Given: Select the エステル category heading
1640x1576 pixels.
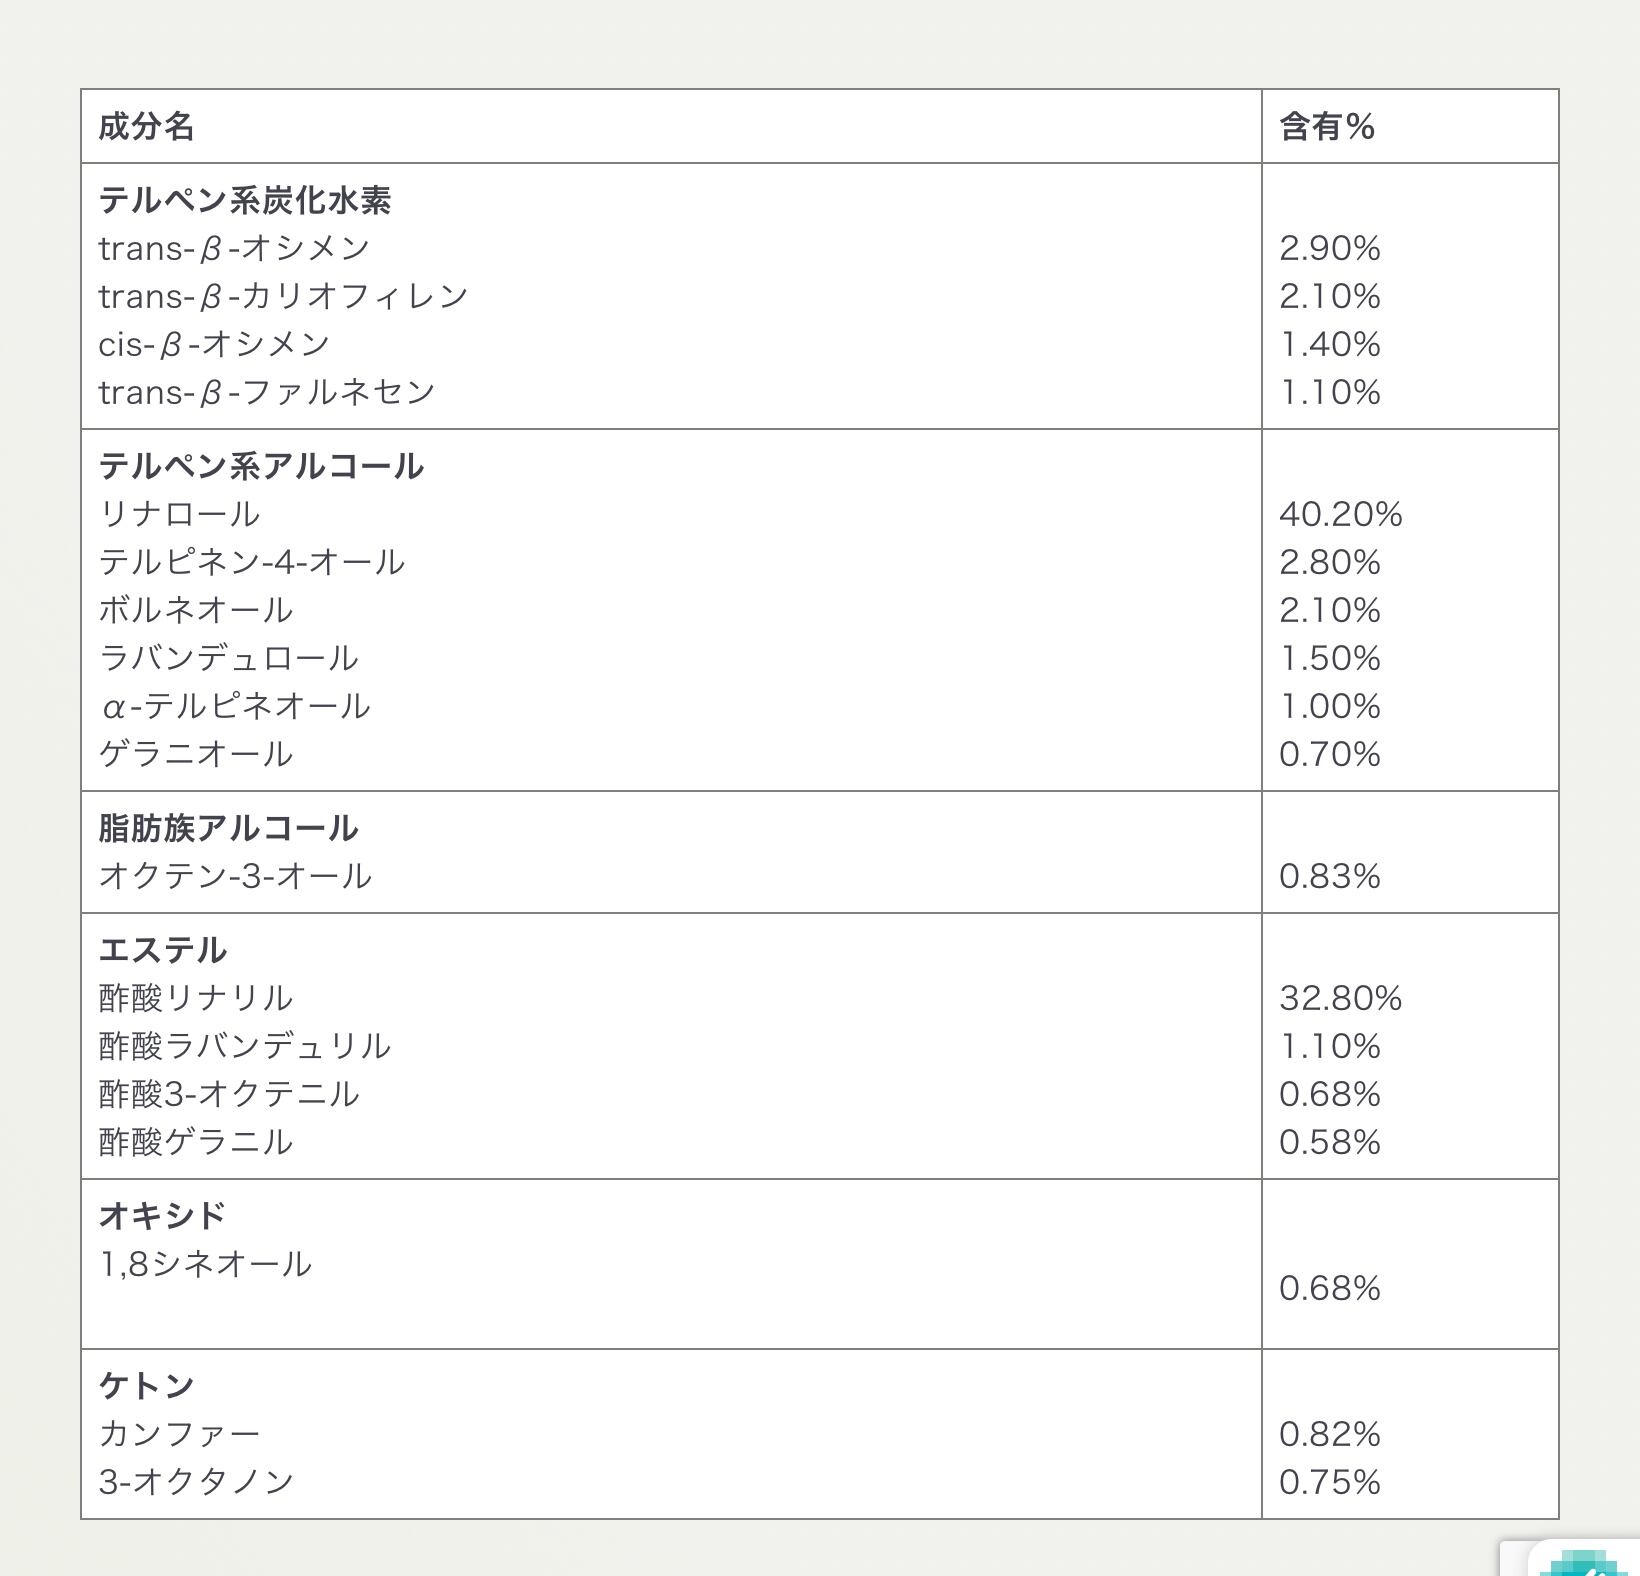Looking at the screenshot, I should (163, 950).
